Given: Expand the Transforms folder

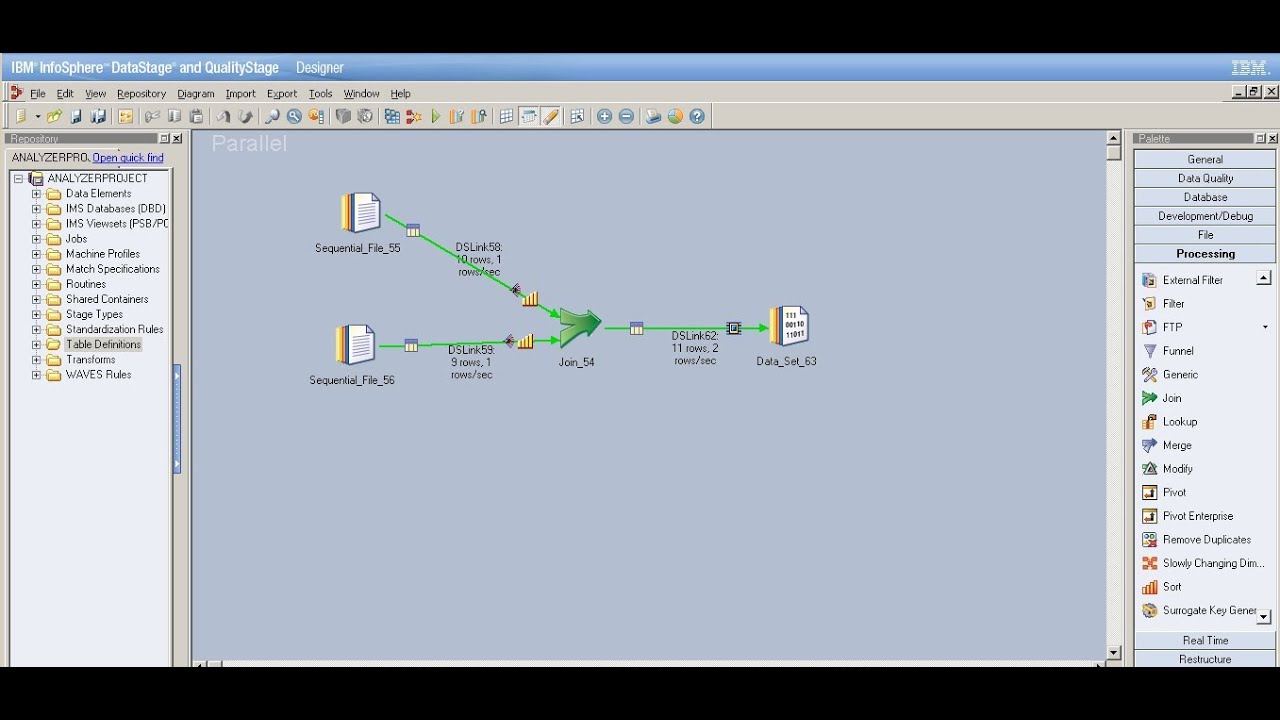Looking at the screenshot, I should click(x=36, y=360).
